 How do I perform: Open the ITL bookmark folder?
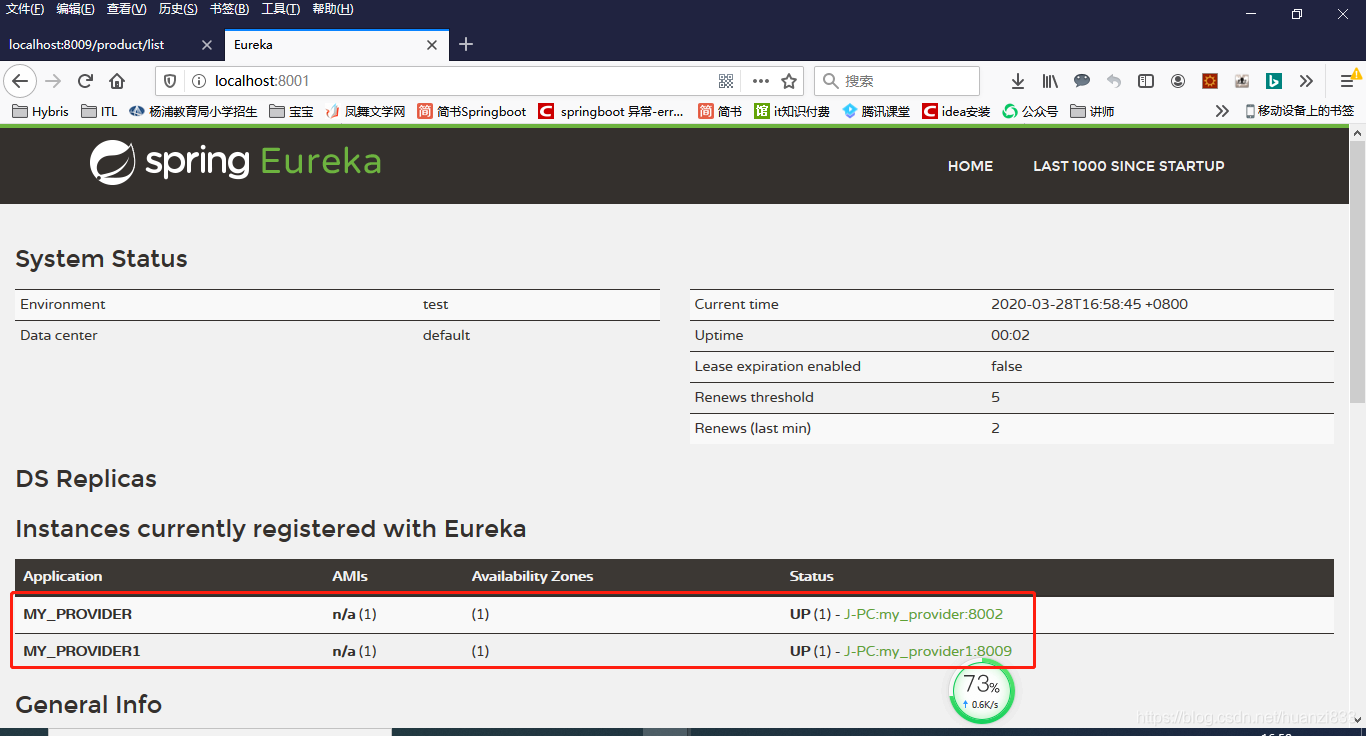pyautogui.click(x=99, y=111)
